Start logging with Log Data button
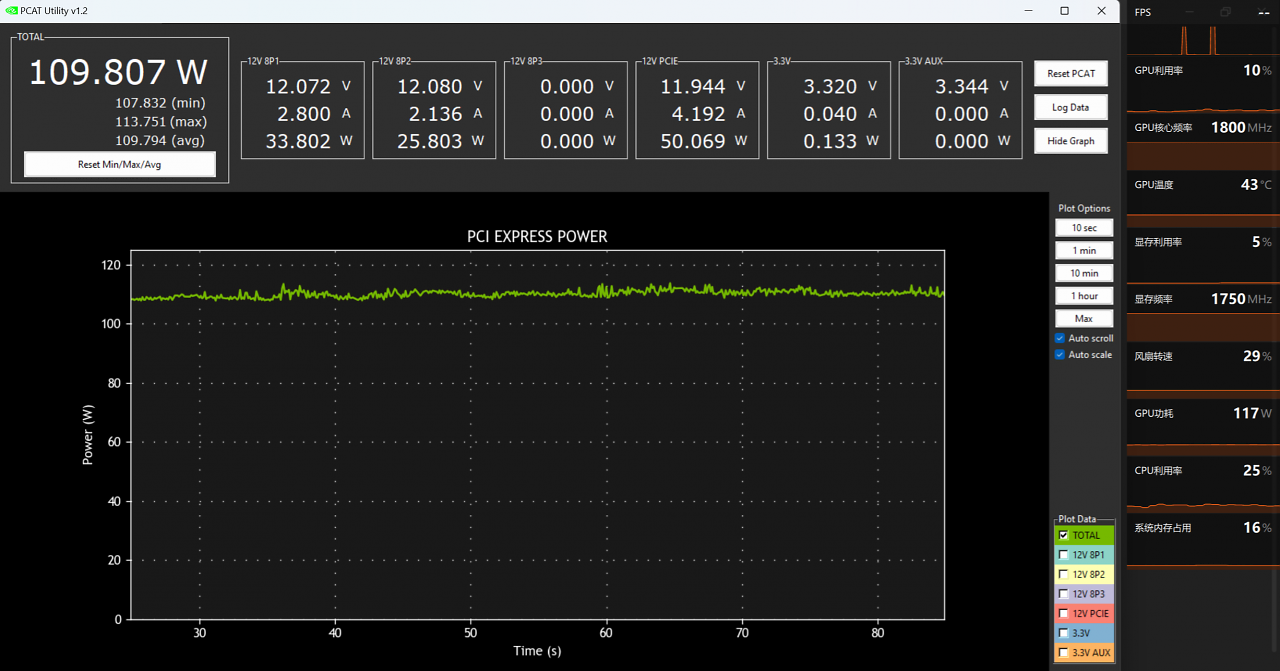 [x=1071, y=107]
